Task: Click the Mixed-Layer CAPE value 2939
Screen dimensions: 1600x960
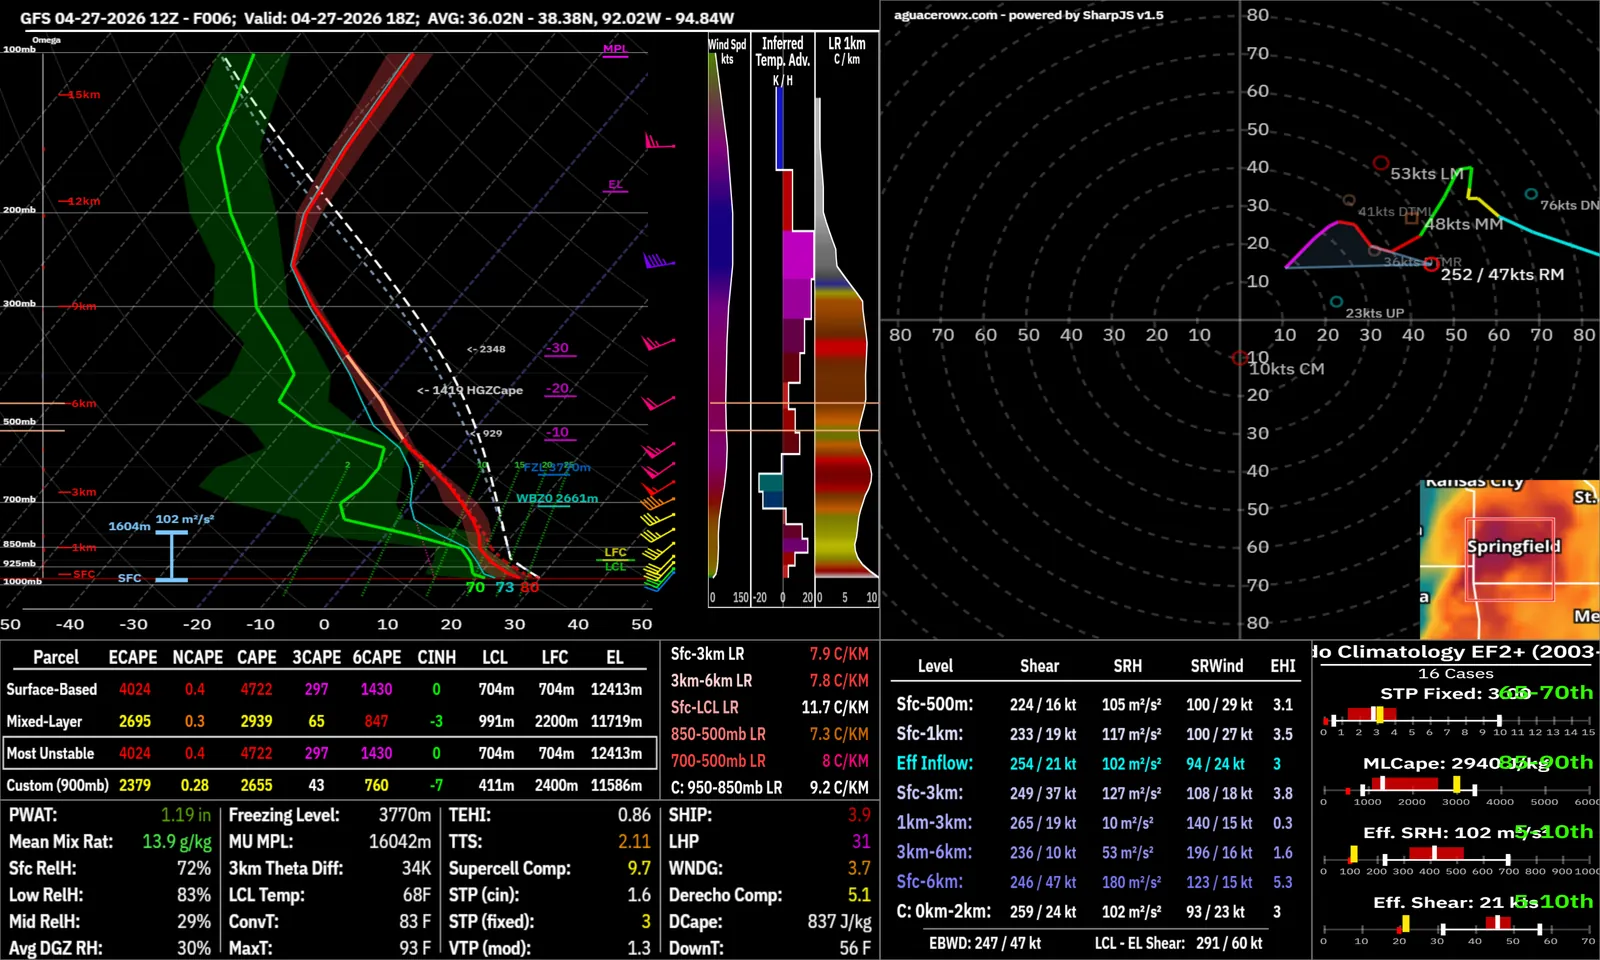Action: (256, 721)
